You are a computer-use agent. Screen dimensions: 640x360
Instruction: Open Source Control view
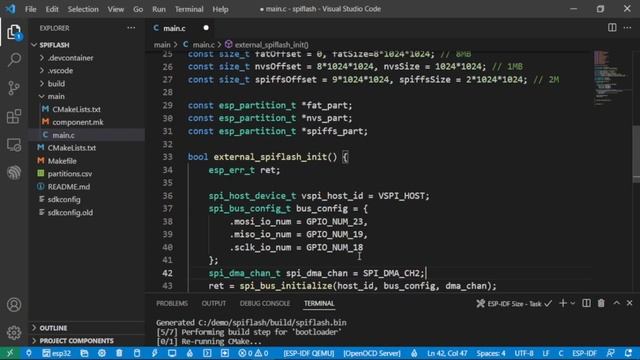point(14,88)
